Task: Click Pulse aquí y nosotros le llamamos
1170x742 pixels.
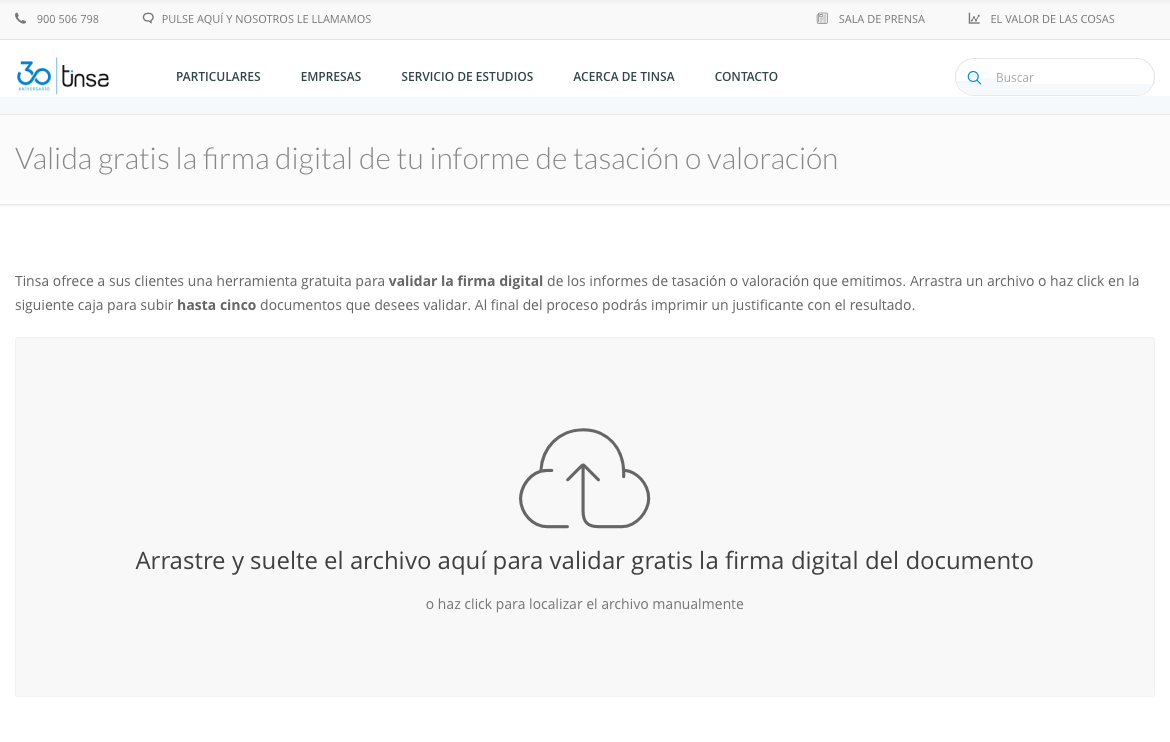Action: [x=266, y=19]
